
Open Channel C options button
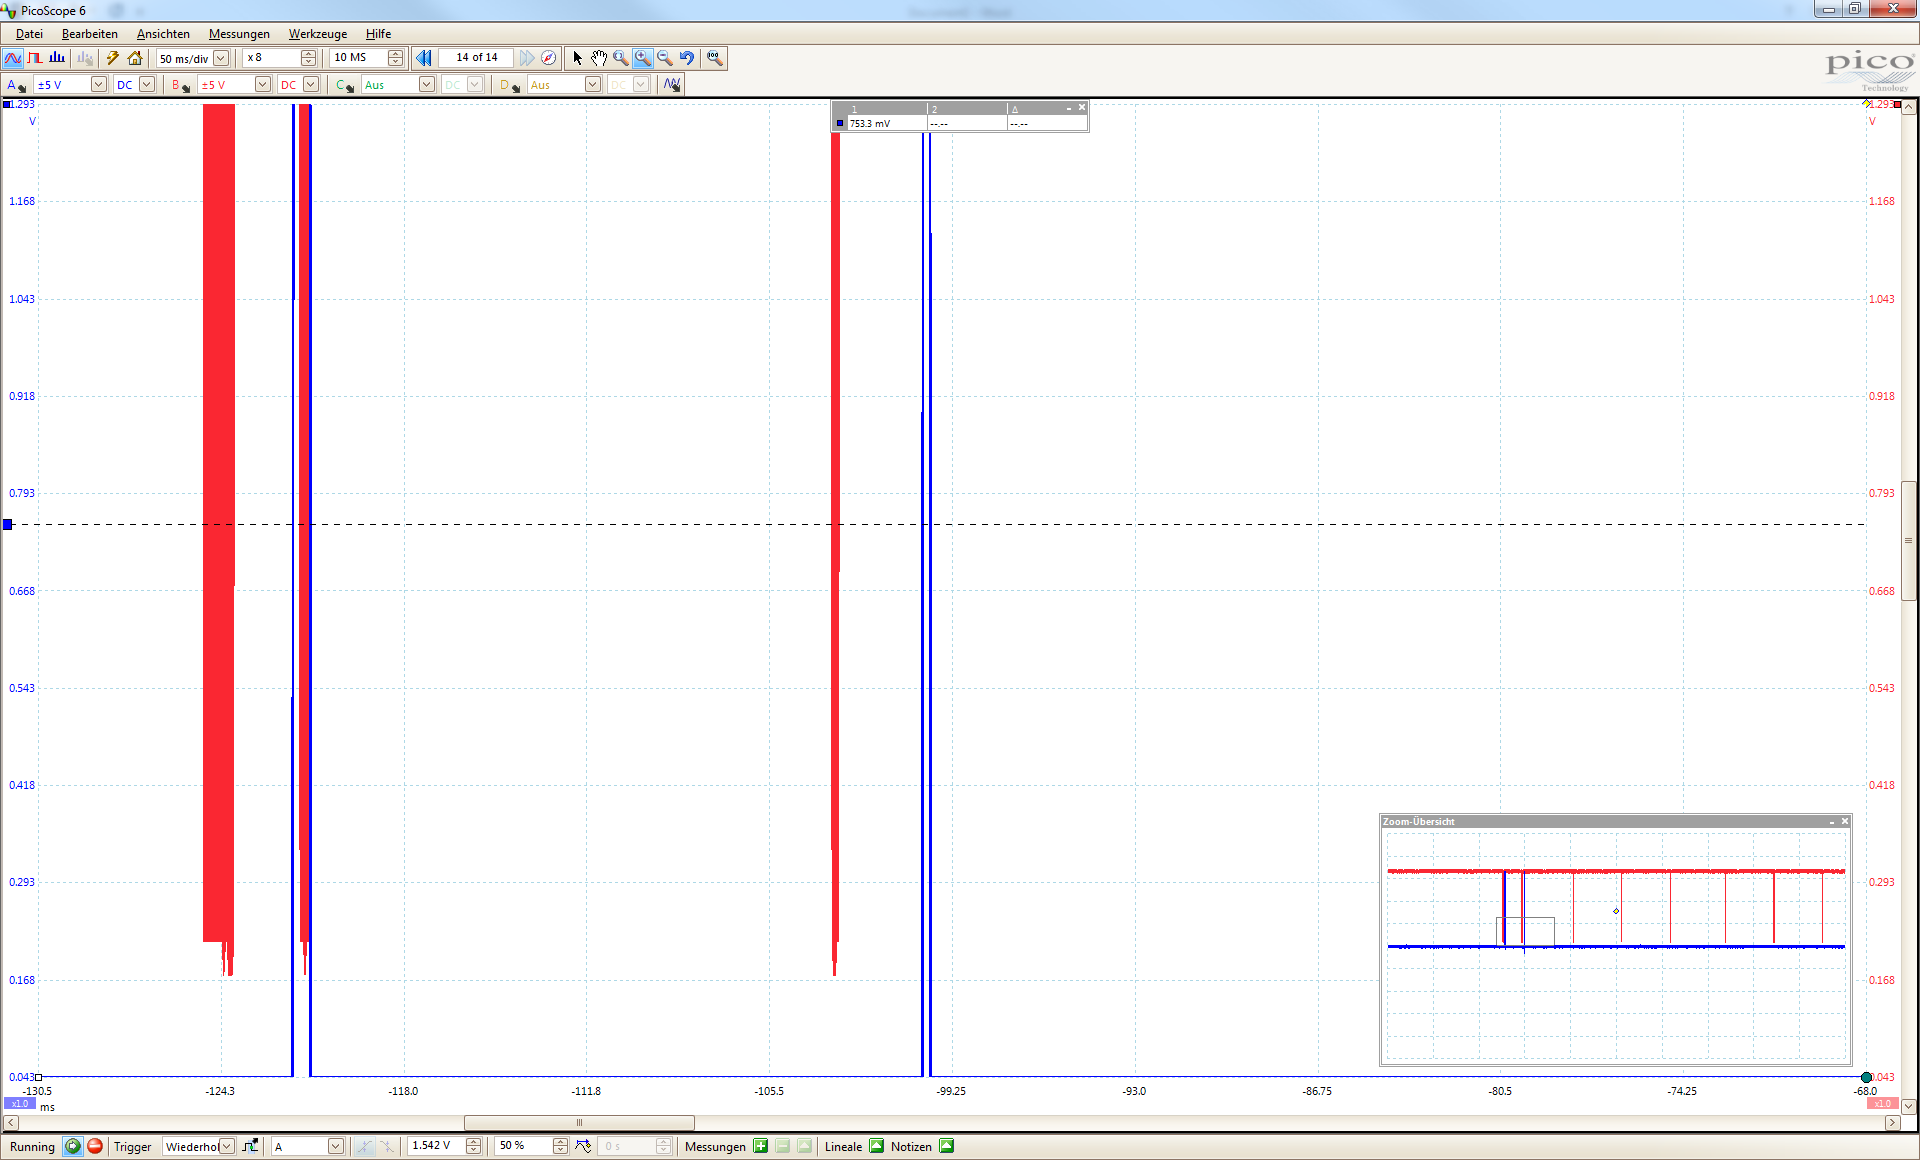tap(345, 85)
